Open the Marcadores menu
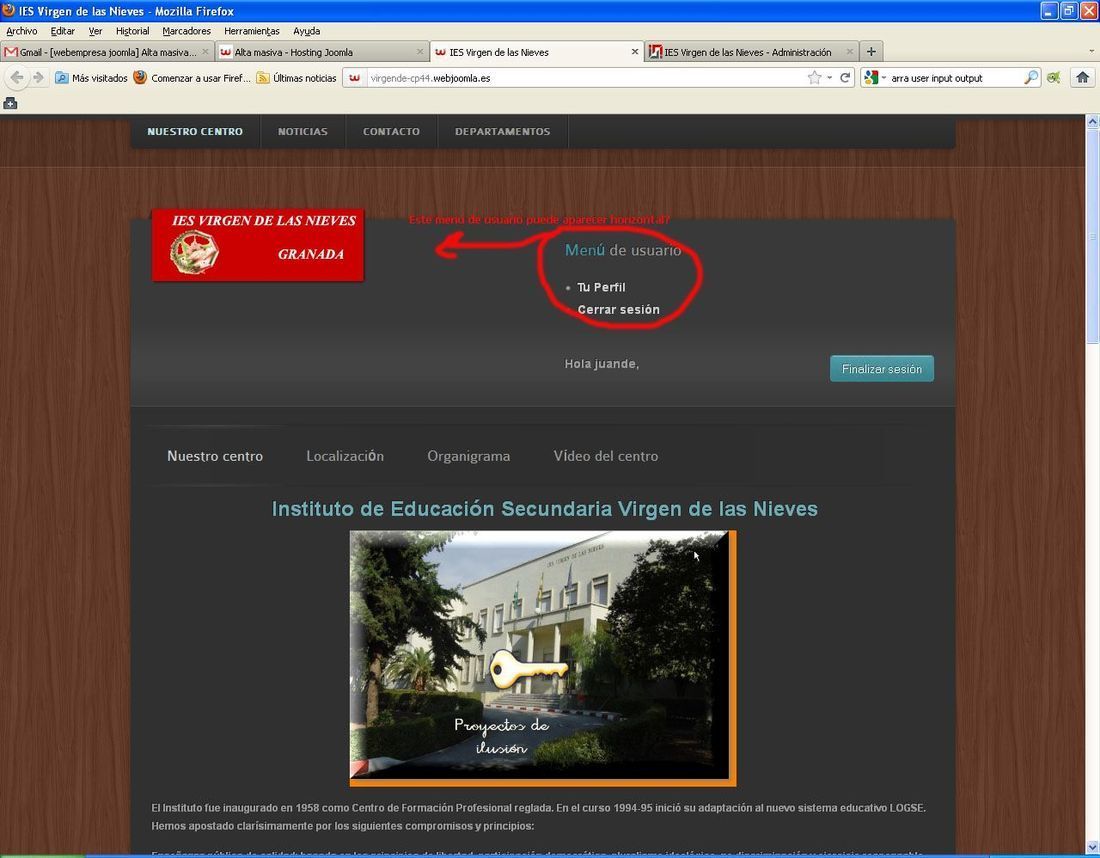 coord(187,31)
